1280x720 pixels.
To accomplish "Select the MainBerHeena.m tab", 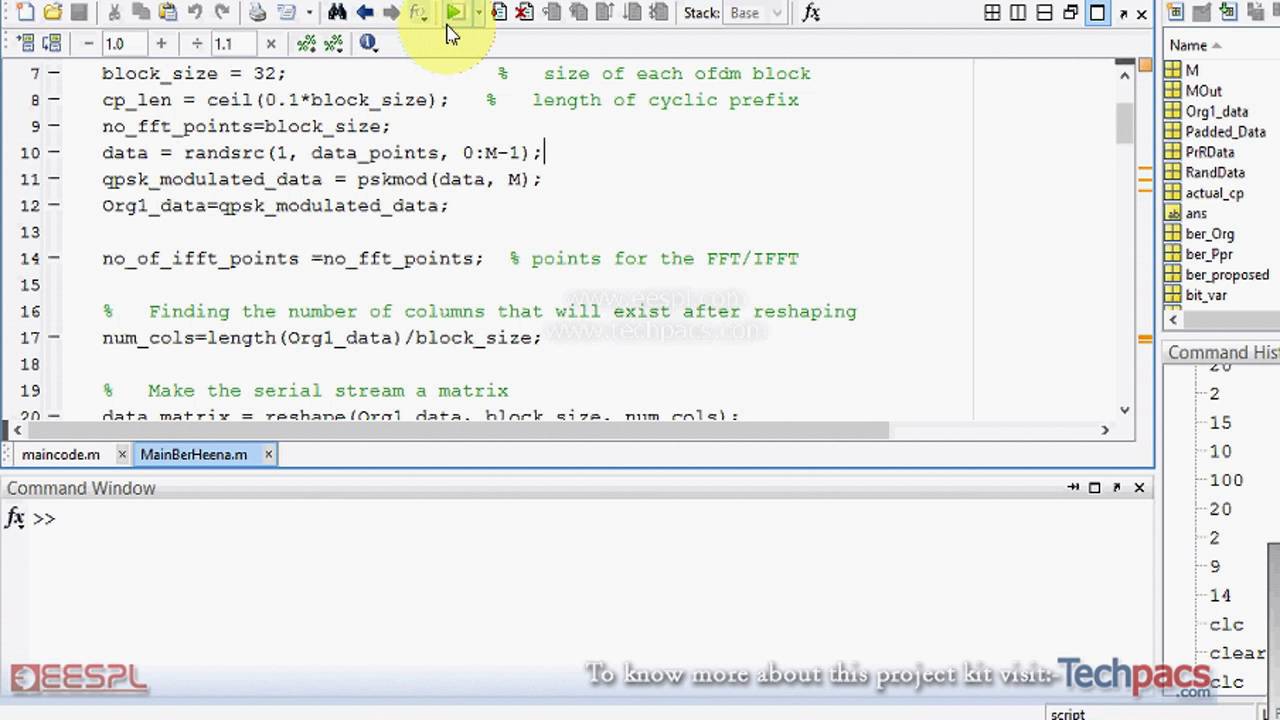I will [193, 454].
